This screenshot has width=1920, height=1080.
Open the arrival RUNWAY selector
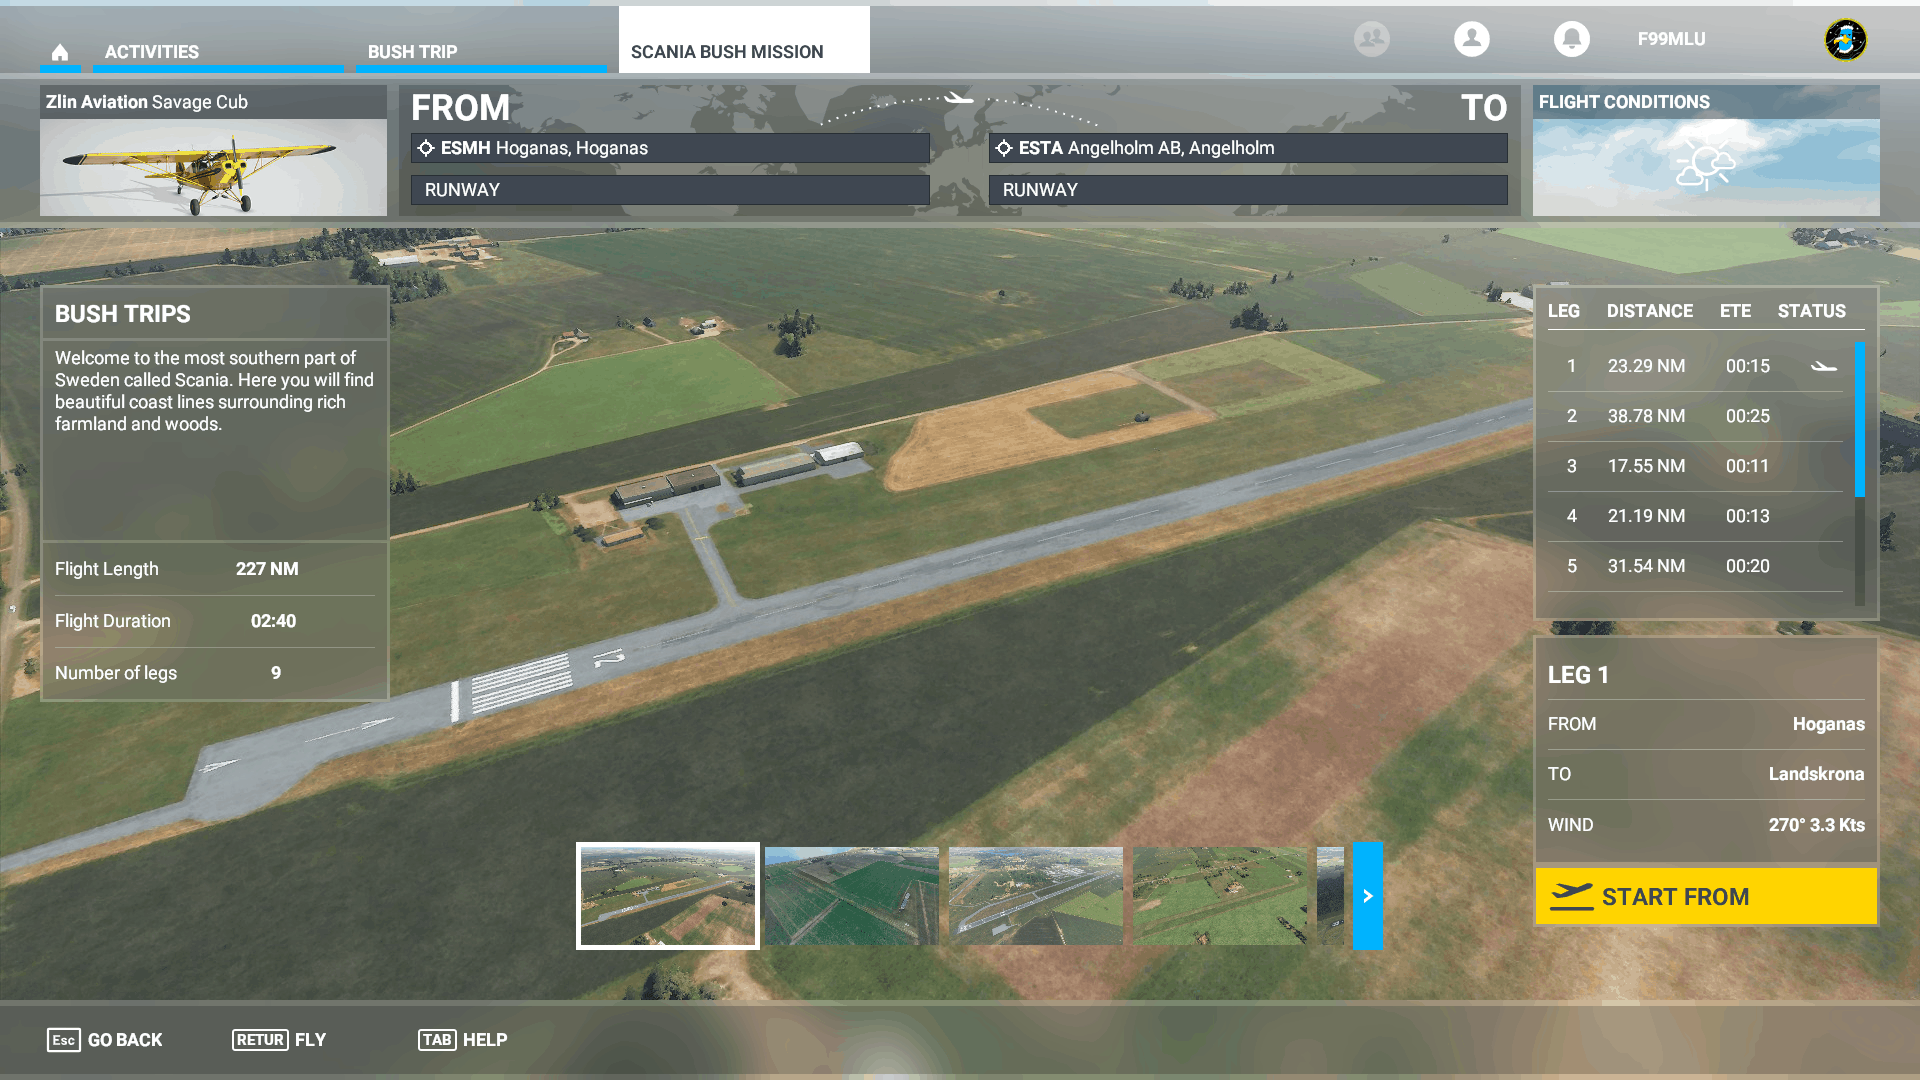click(x=1247, y=190)
